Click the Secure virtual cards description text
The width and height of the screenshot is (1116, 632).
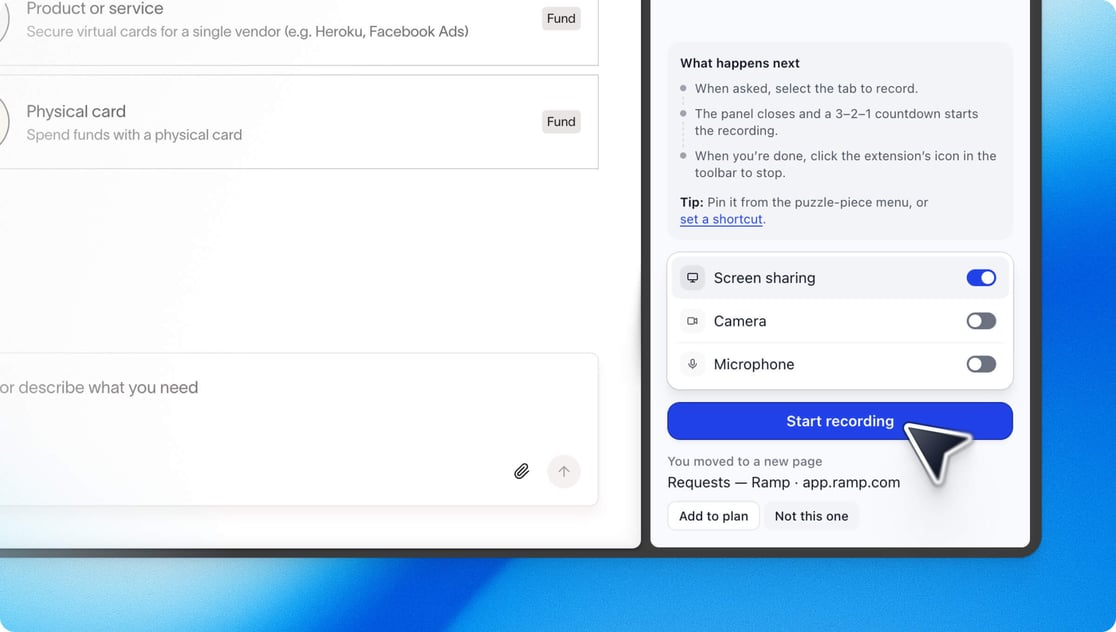tap(247, 31)
